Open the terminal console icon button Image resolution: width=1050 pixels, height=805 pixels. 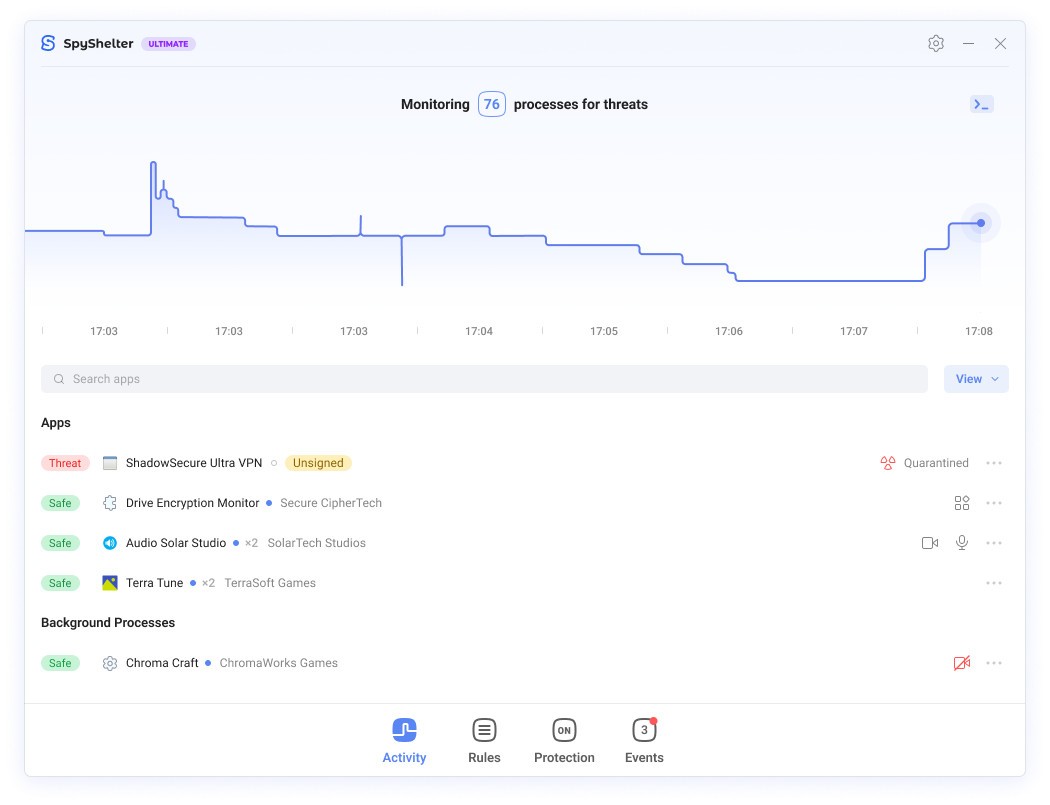point(982,104)
